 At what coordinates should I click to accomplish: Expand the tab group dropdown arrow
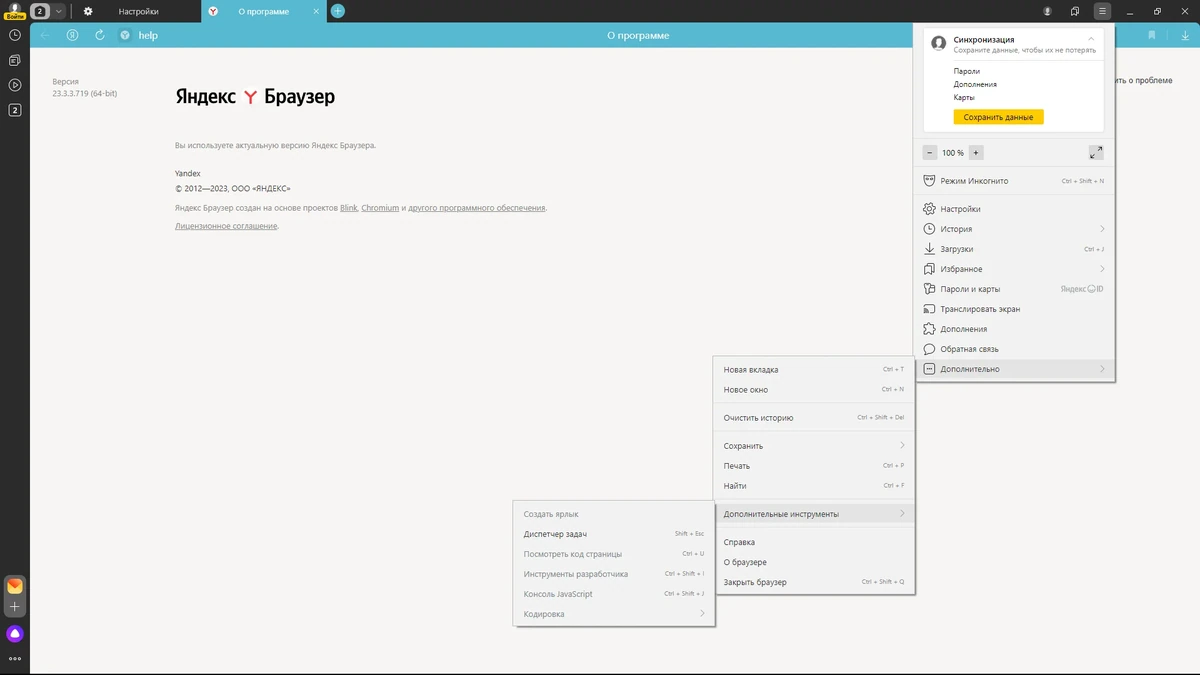click(59, 11)
